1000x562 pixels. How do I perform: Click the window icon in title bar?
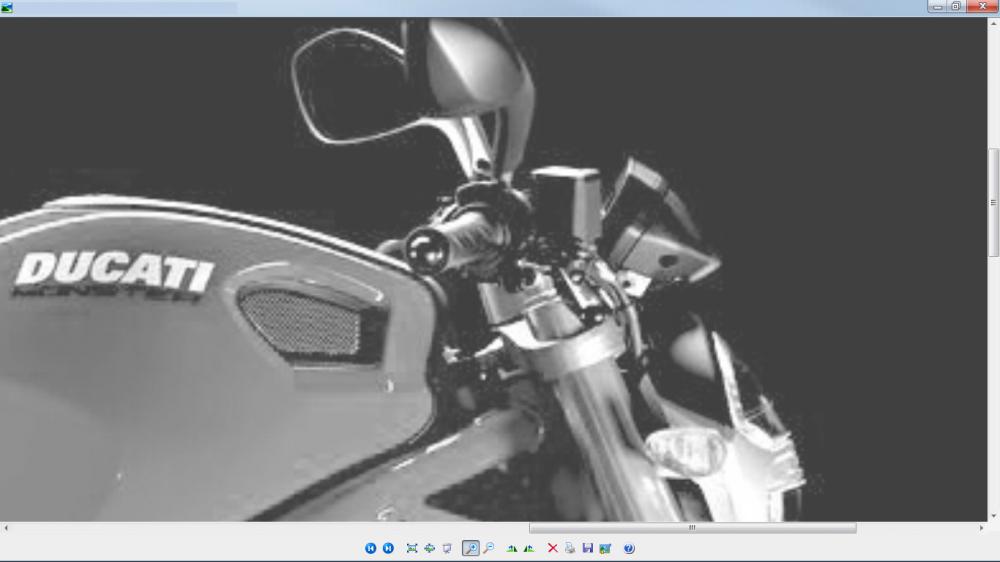click(7, 8)
